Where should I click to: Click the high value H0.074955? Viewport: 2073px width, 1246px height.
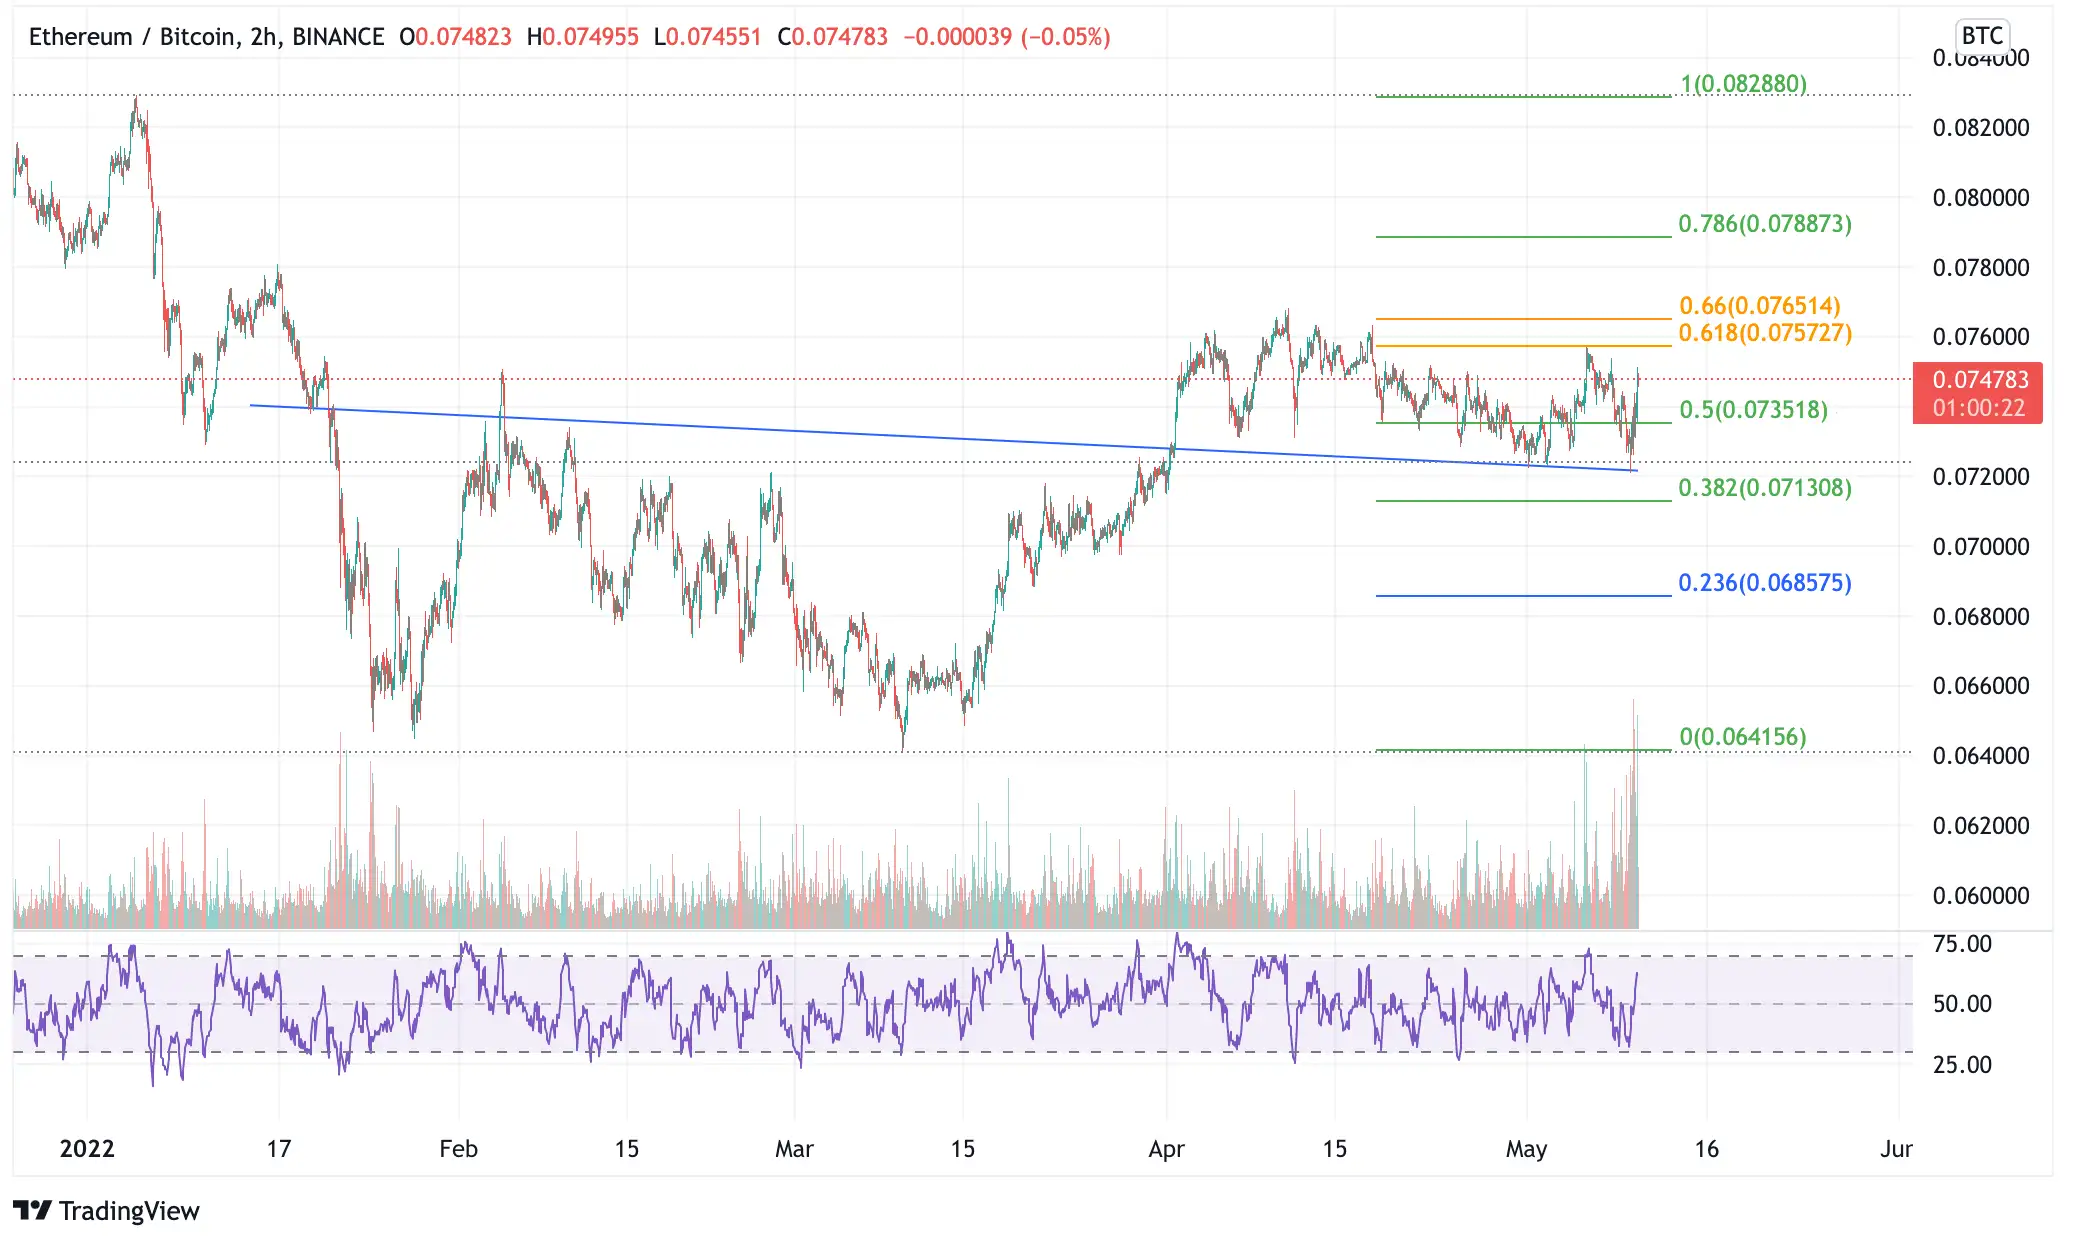(x=583, y=37)
